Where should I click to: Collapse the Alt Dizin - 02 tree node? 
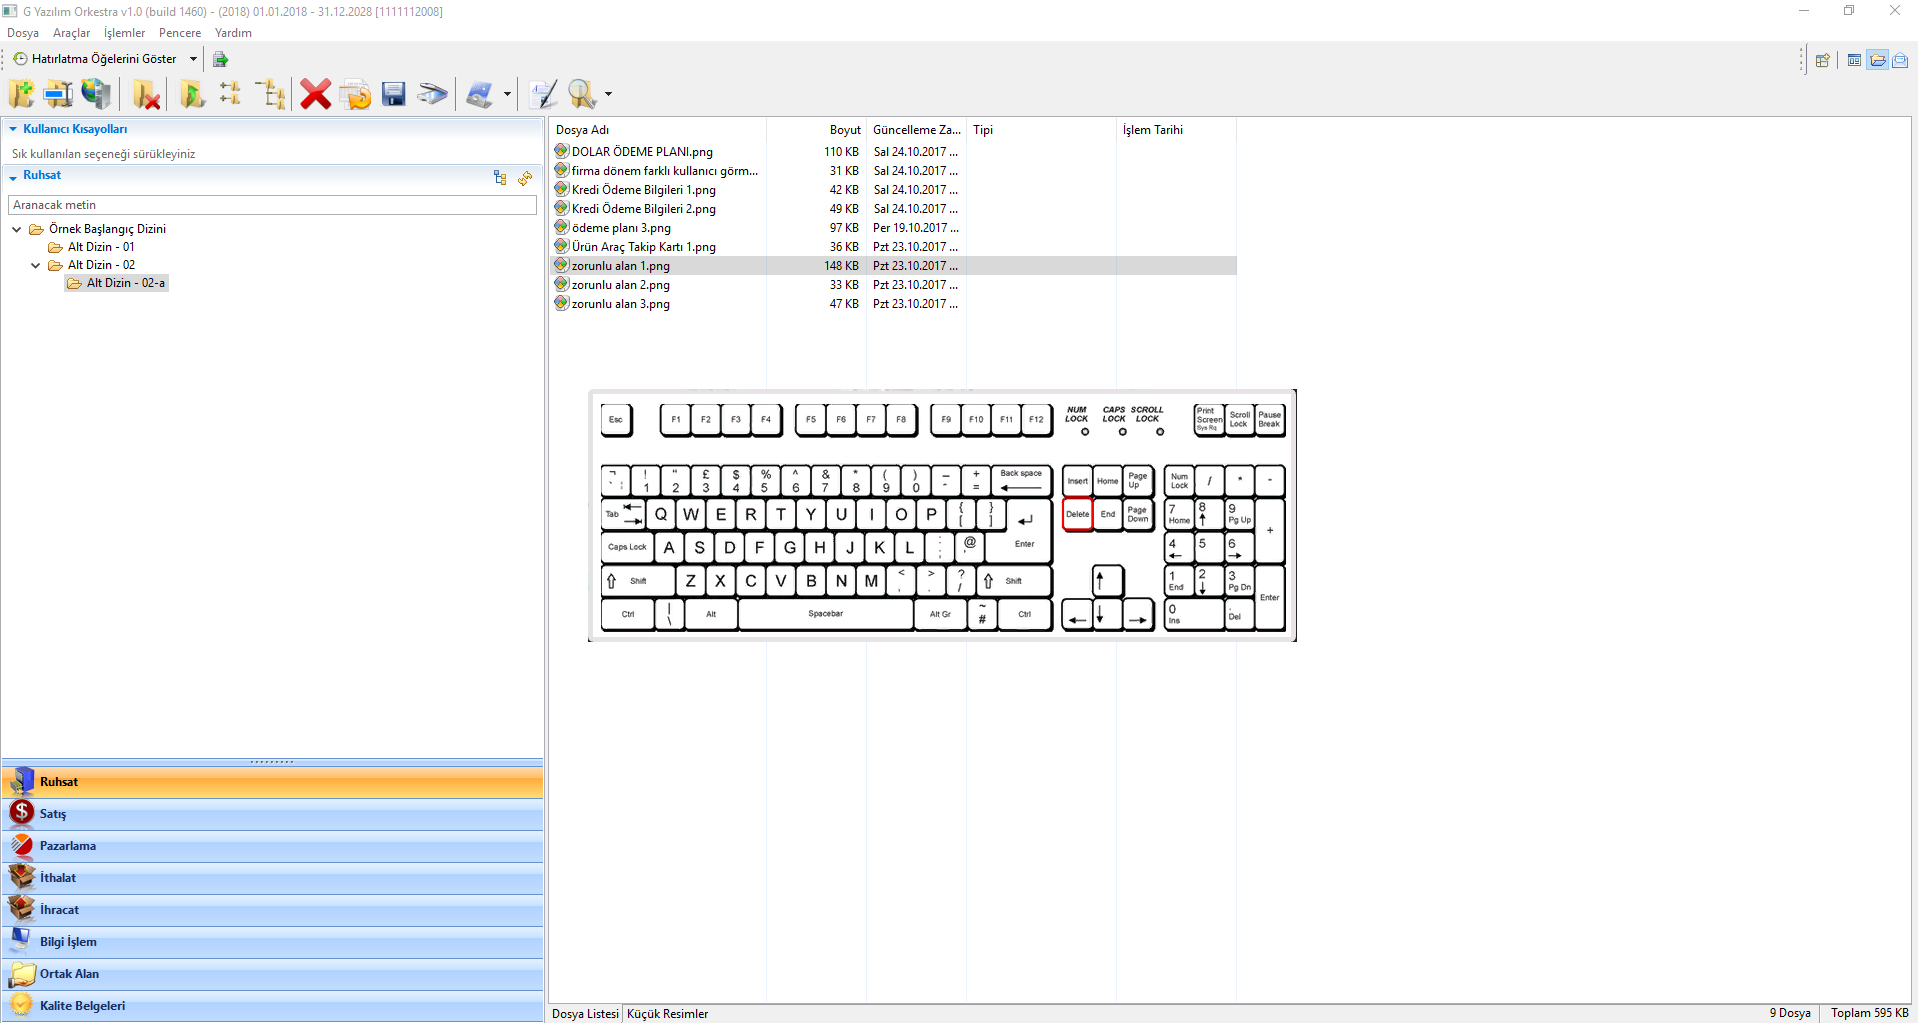pos(36,265)
